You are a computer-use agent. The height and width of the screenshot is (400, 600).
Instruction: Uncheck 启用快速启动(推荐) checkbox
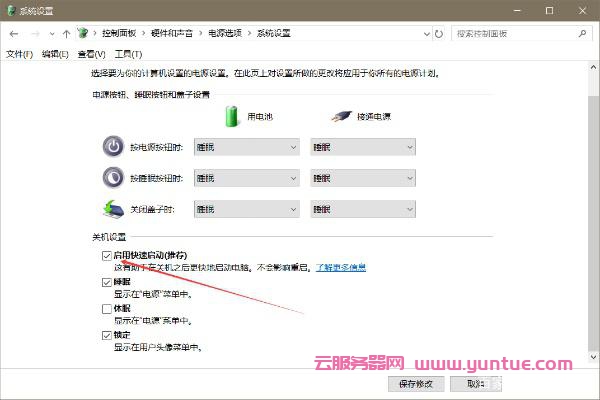107,256
